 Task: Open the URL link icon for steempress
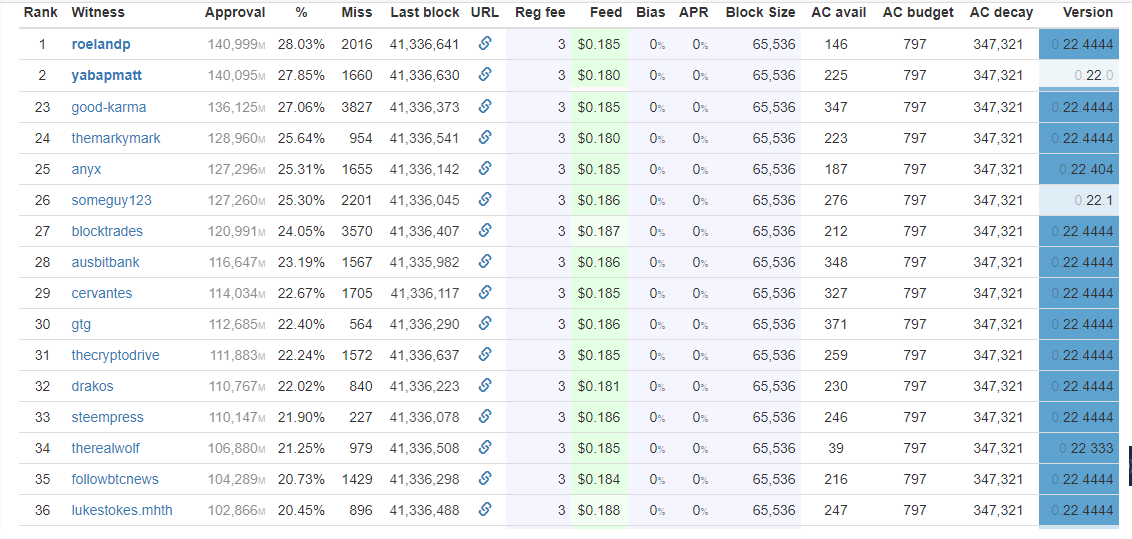click(485, 417)
